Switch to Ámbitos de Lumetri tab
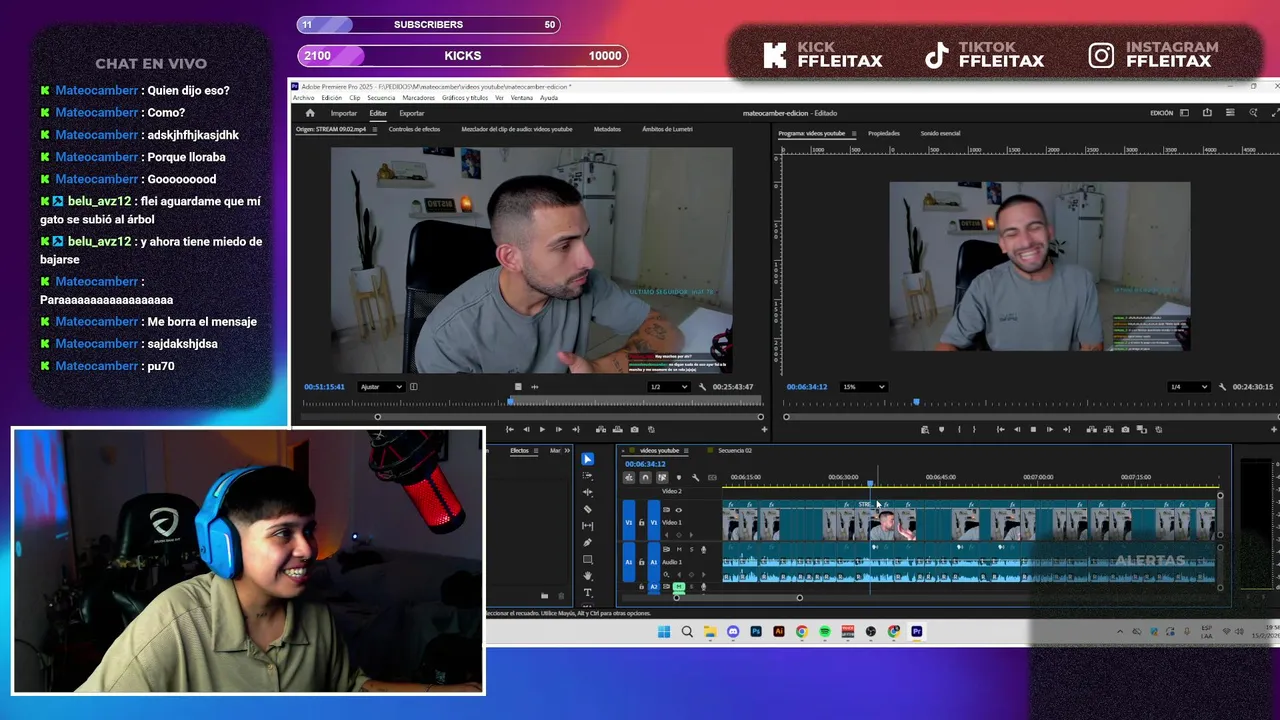1280x720 pixels. tap(667, 130)
